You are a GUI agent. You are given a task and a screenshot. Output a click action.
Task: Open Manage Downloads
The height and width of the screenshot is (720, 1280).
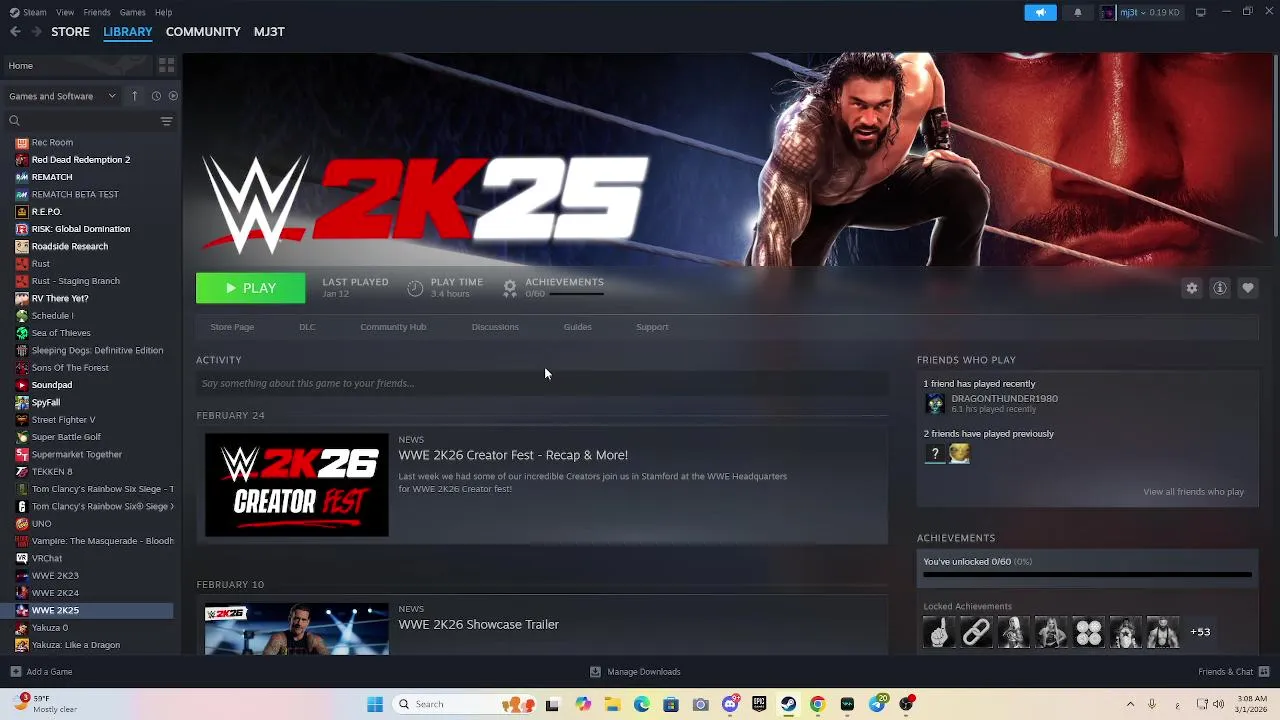pyautogui.click(x=635, y=672)
